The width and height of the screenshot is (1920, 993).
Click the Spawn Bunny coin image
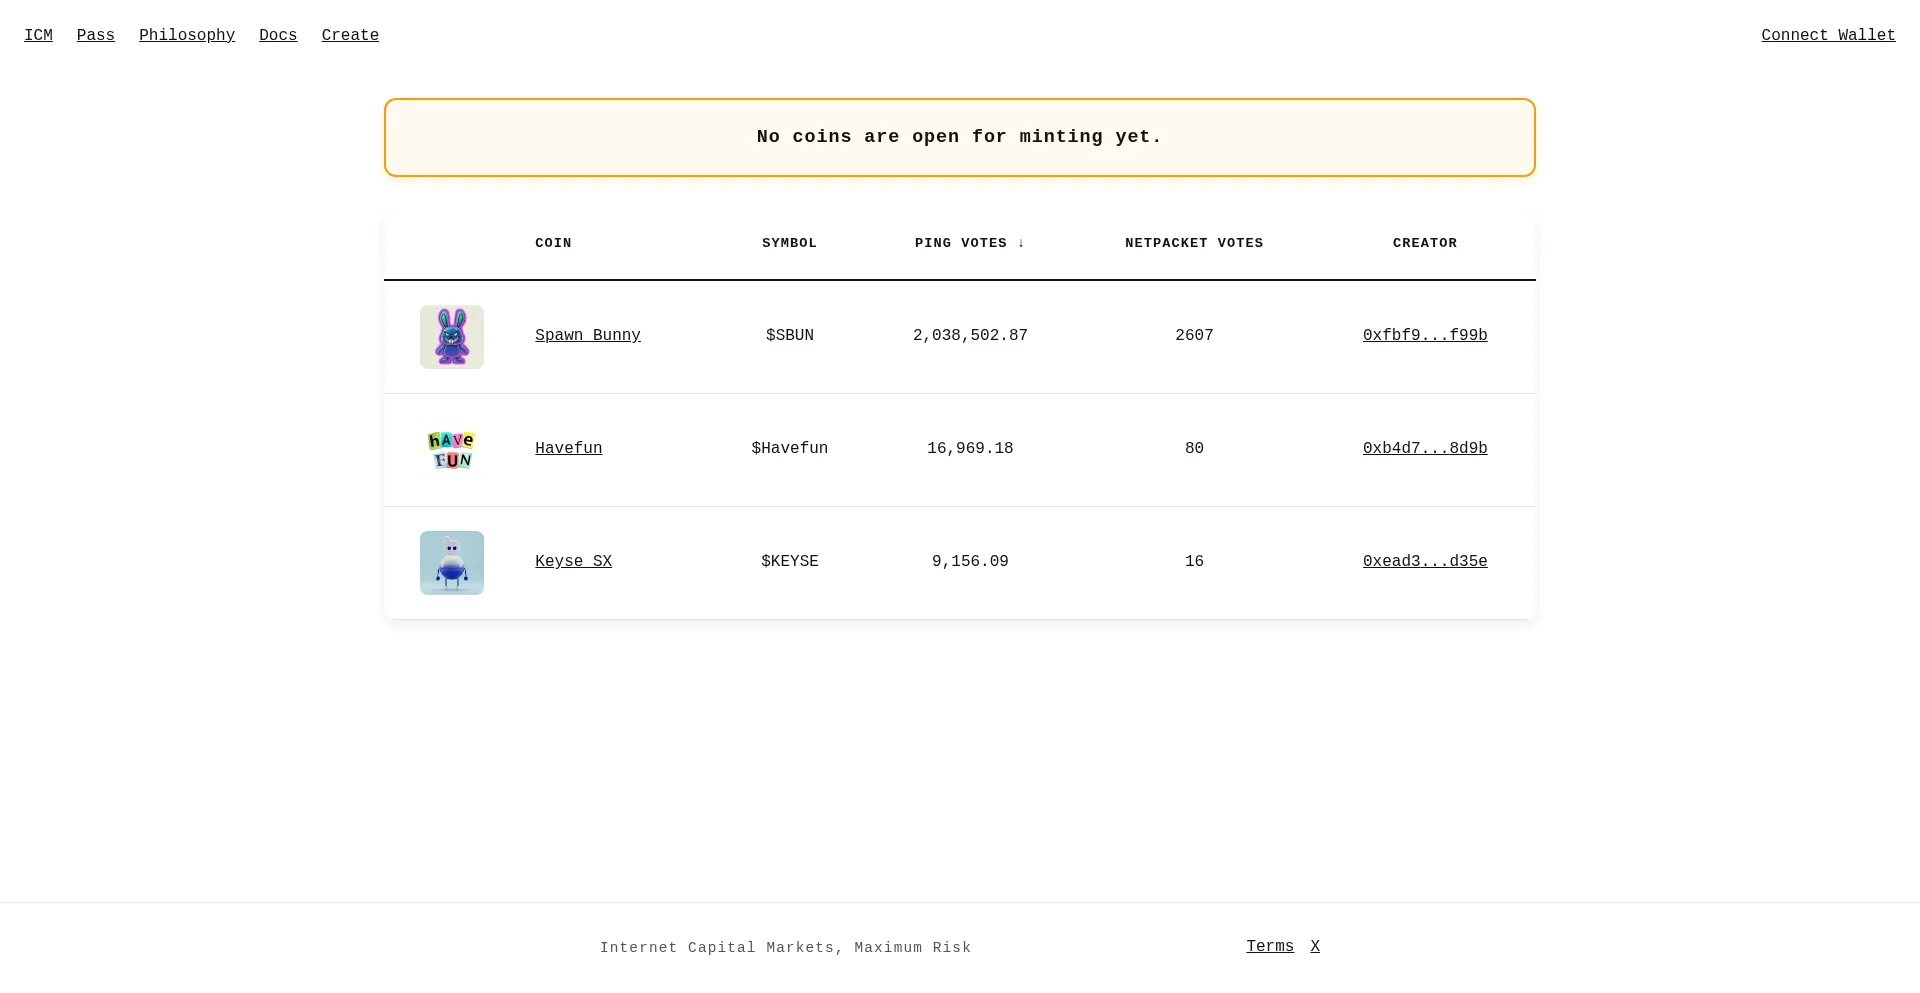click(451, 337)
